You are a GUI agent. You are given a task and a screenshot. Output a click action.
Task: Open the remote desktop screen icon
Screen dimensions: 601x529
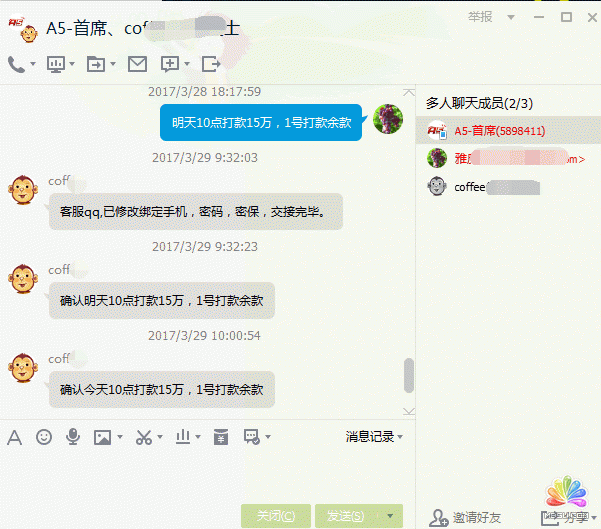coord(56,64)
